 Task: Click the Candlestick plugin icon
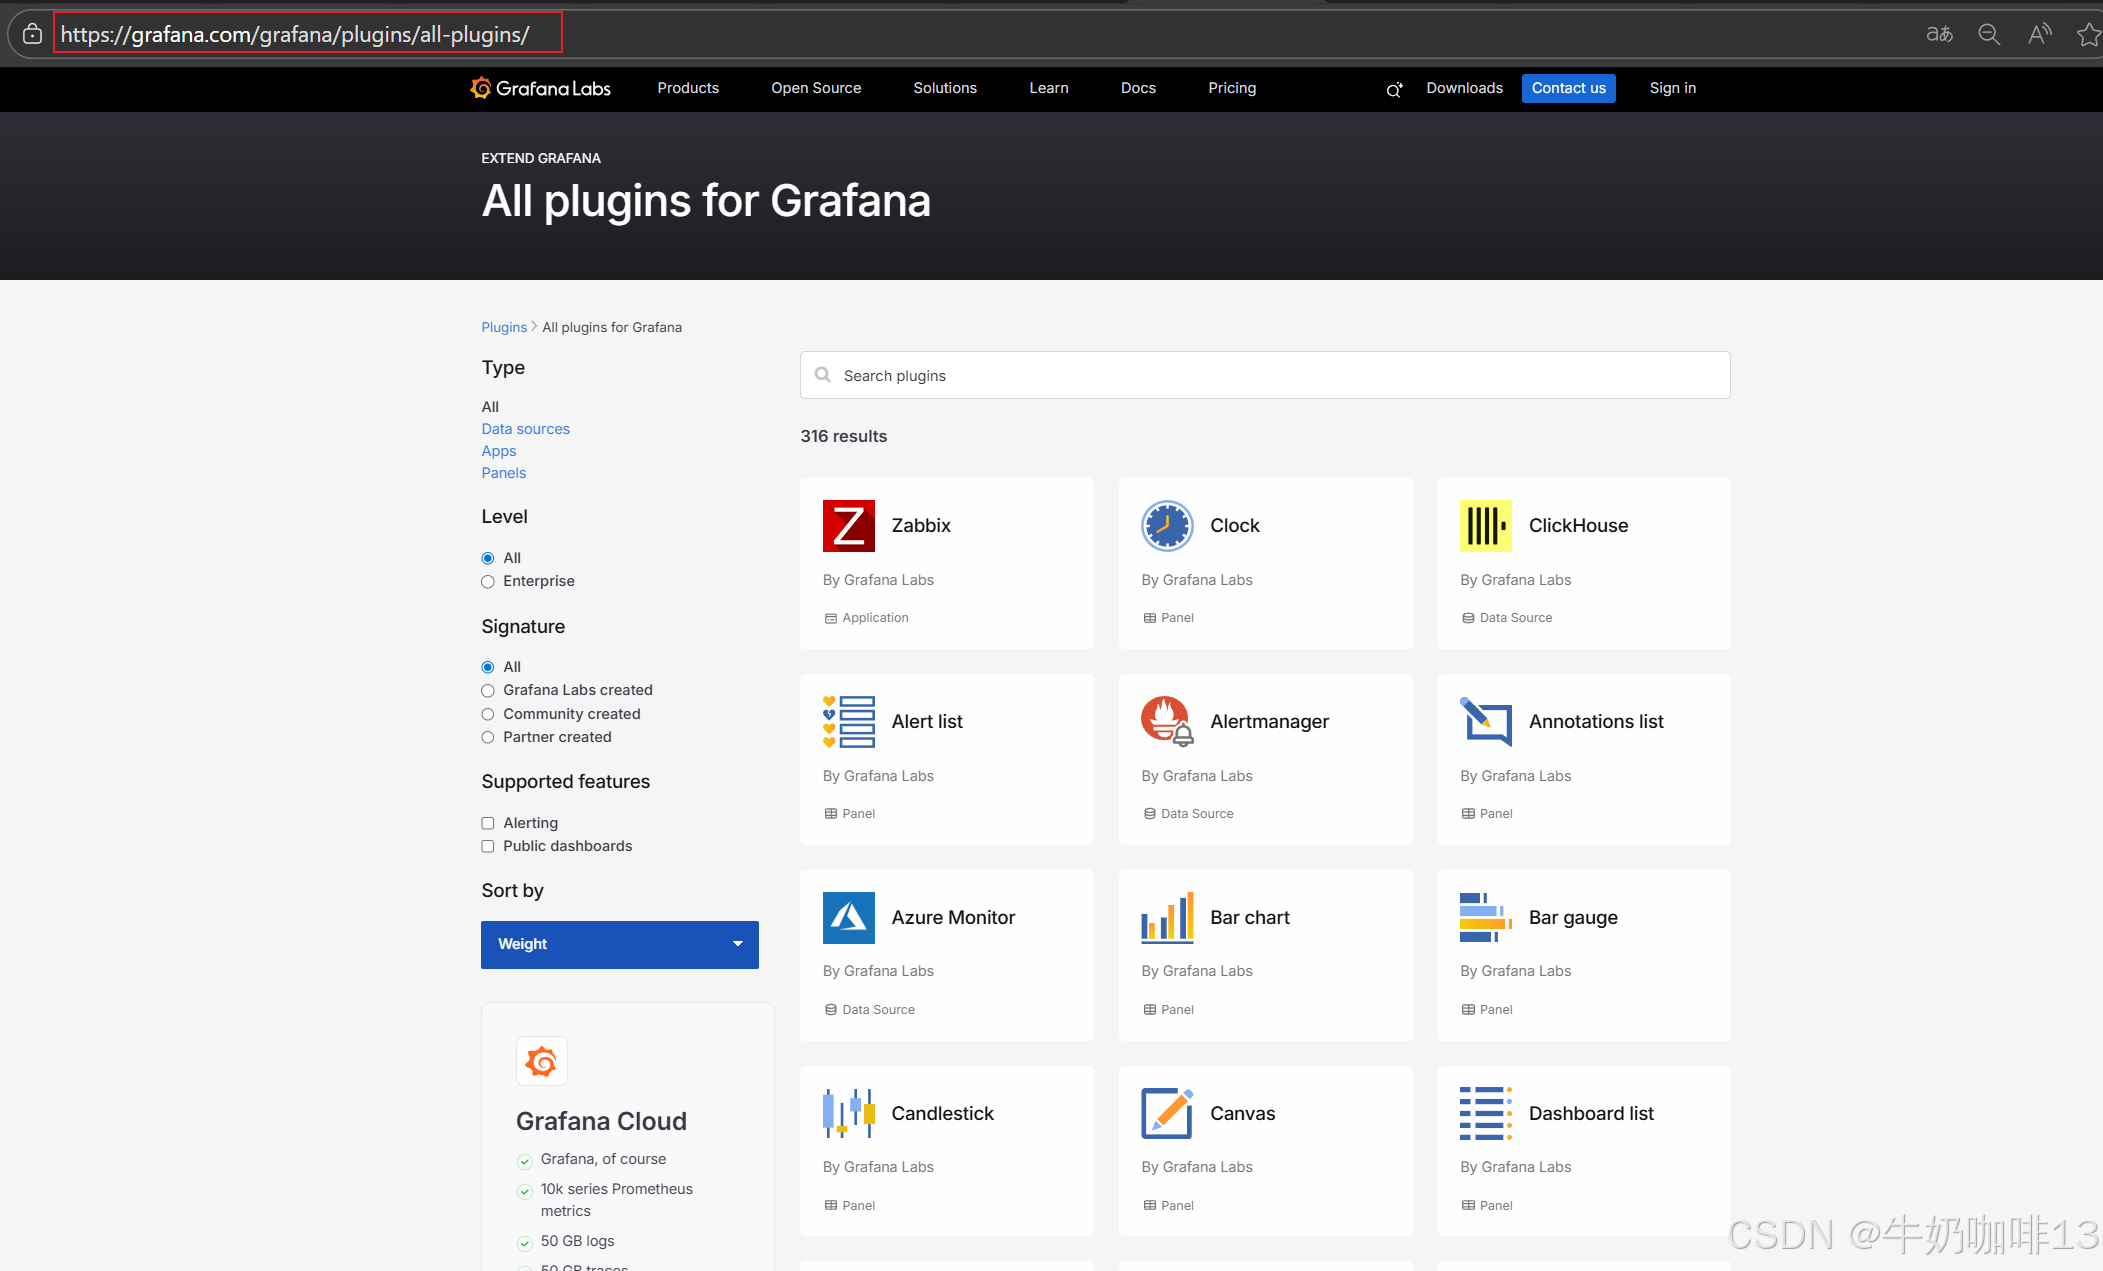[848, 1113]
